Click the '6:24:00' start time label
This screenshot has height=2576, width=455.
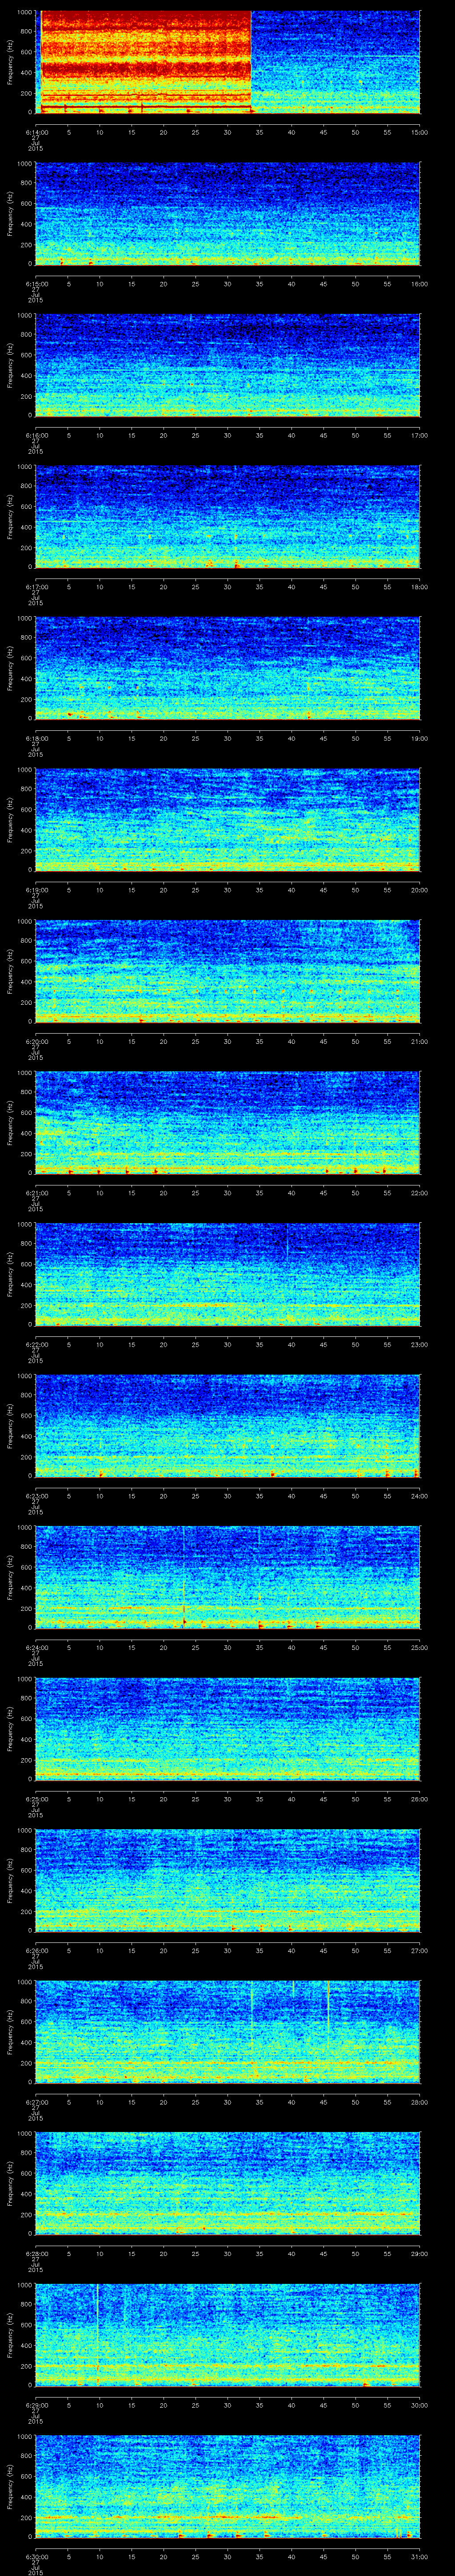coord(36,1647)
